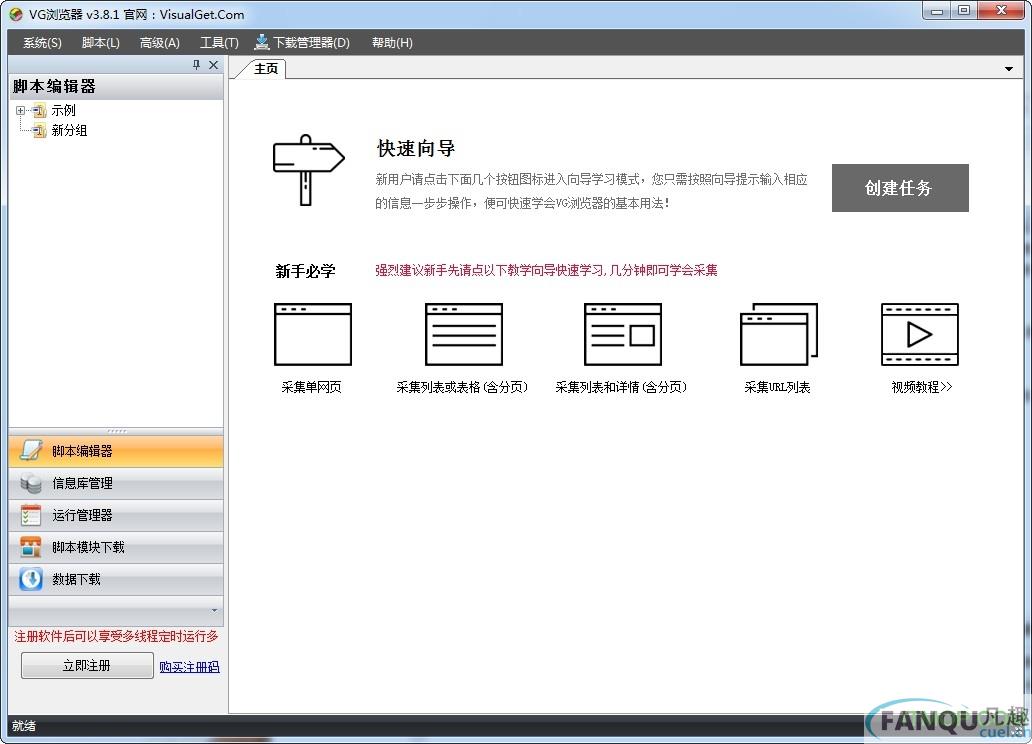Click the 采集单网页 label
This screenshot has width=1032, height=744.
311,387
